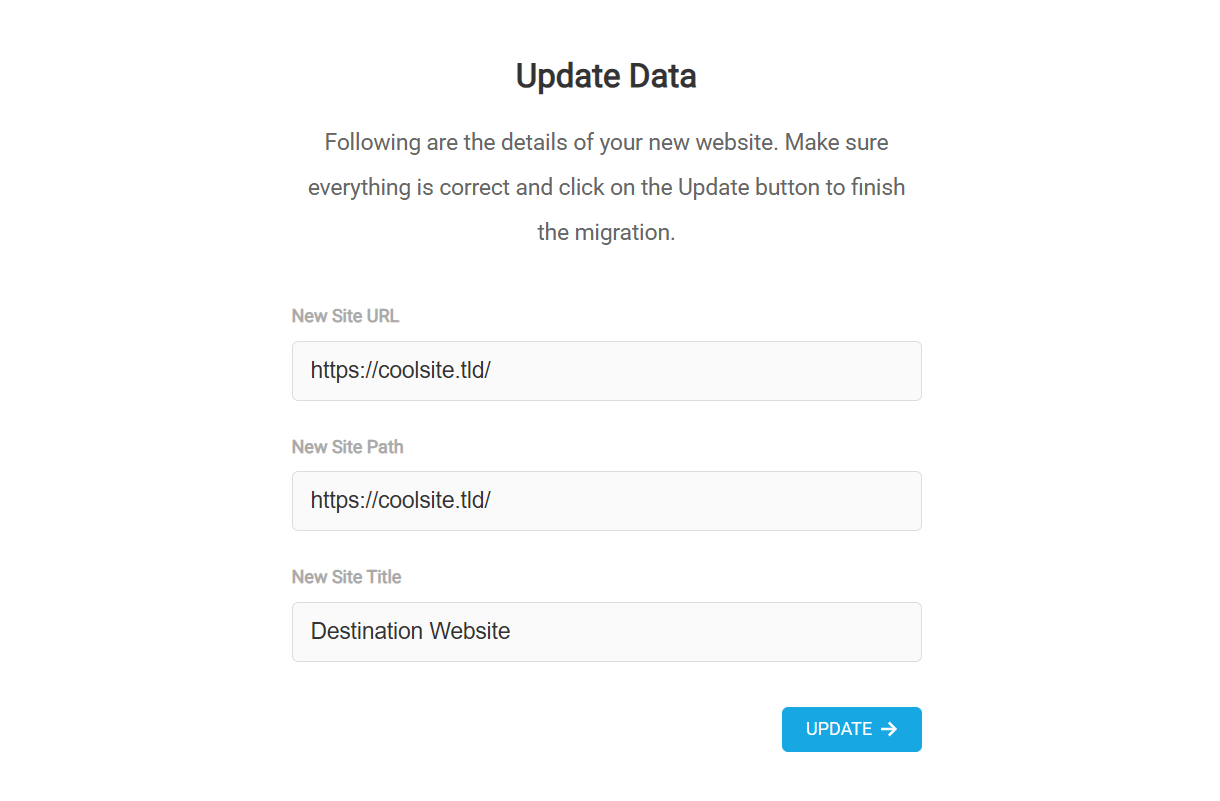Screen dimensions: 1220x801
Task: Place cursor in the New Site Path input
Action: [x=606, y=500]
